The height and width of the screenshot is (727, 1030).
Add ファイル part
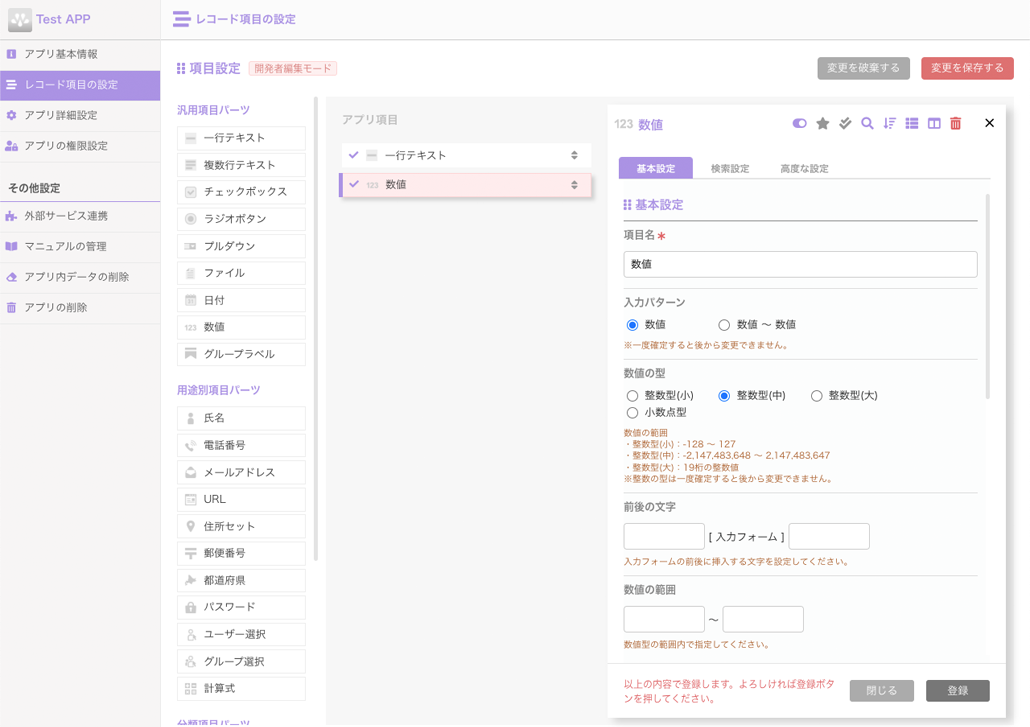(x=241, y=273)
